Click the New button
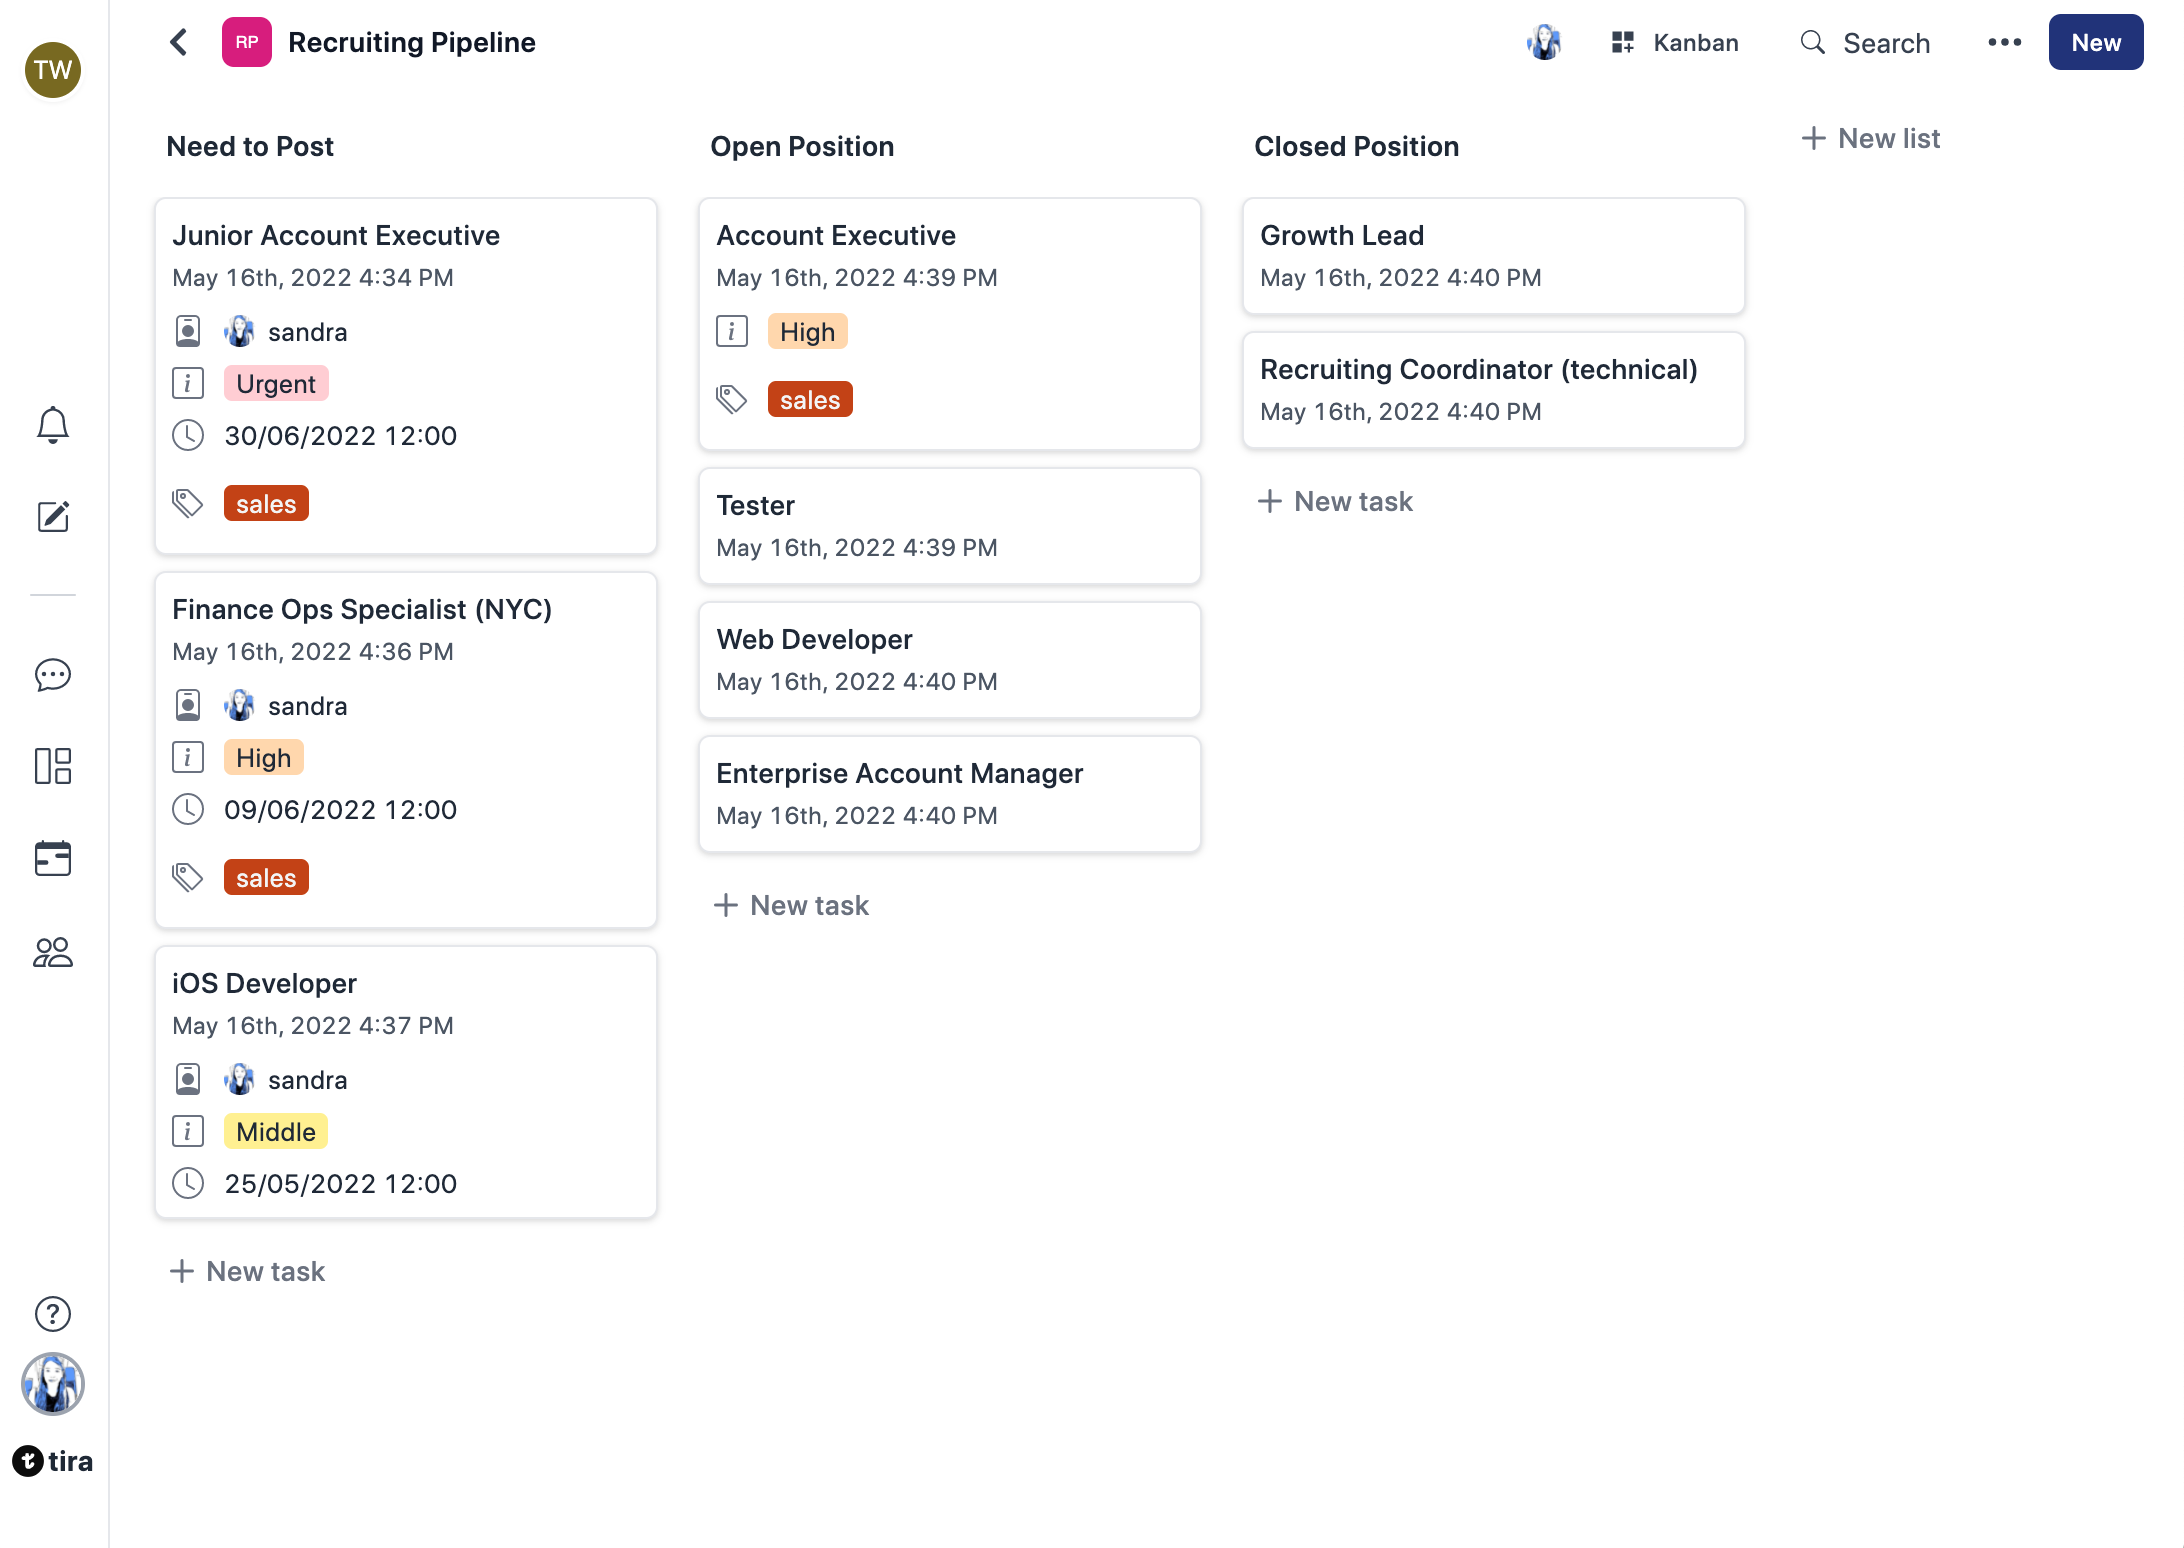The height and width of the screenshot is (1548, 2184). [2095, 42]
